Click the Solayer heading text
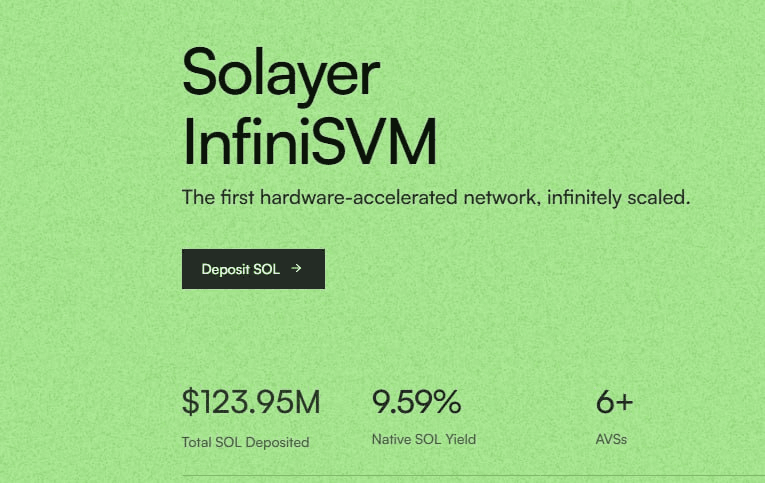Screen dimensions: 765x483 tap(281, 73)
